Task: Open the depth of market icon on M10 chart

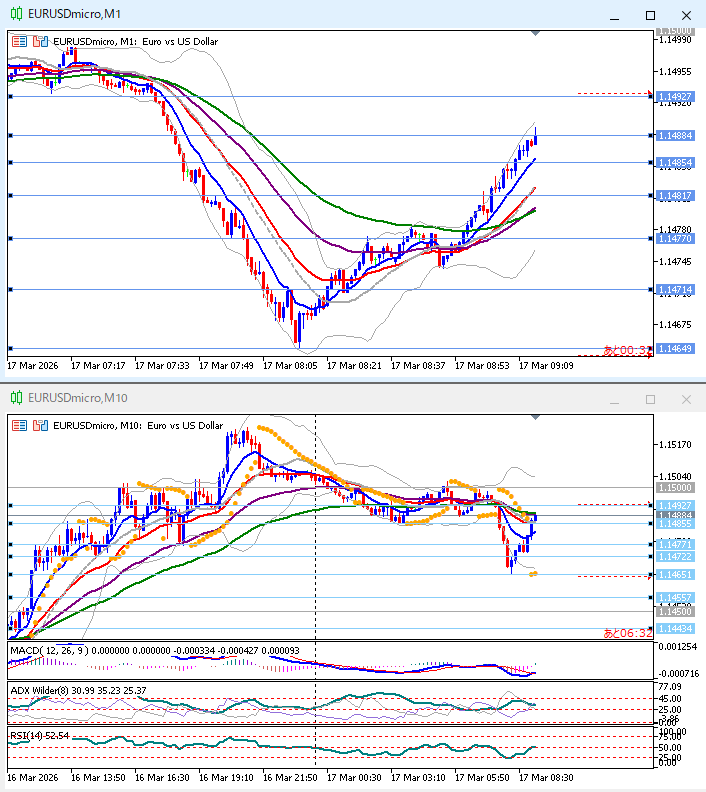Action: (39, 425)
